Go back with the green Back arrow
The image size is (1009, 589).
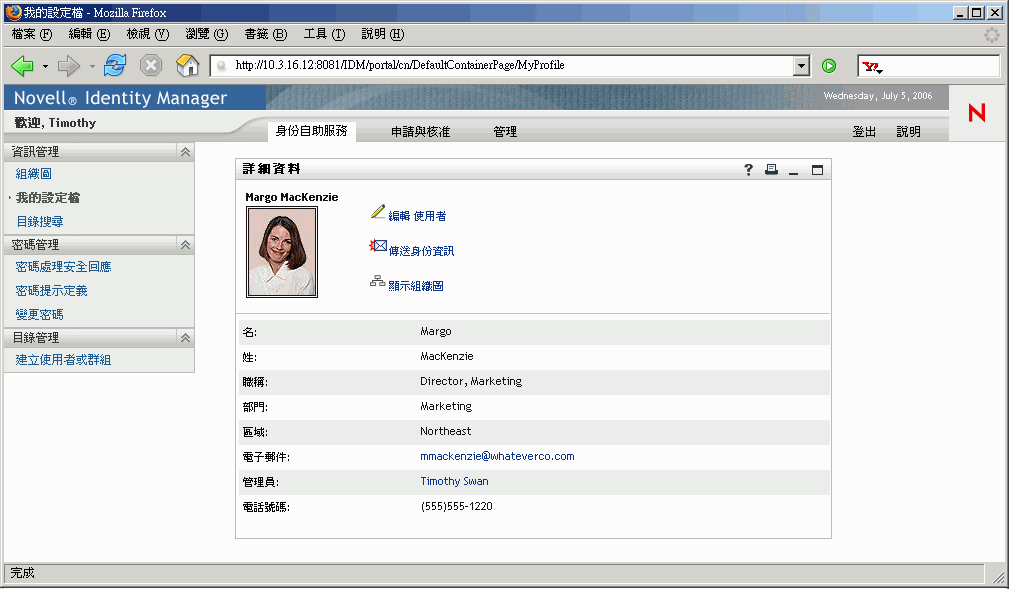click(23, 65)
